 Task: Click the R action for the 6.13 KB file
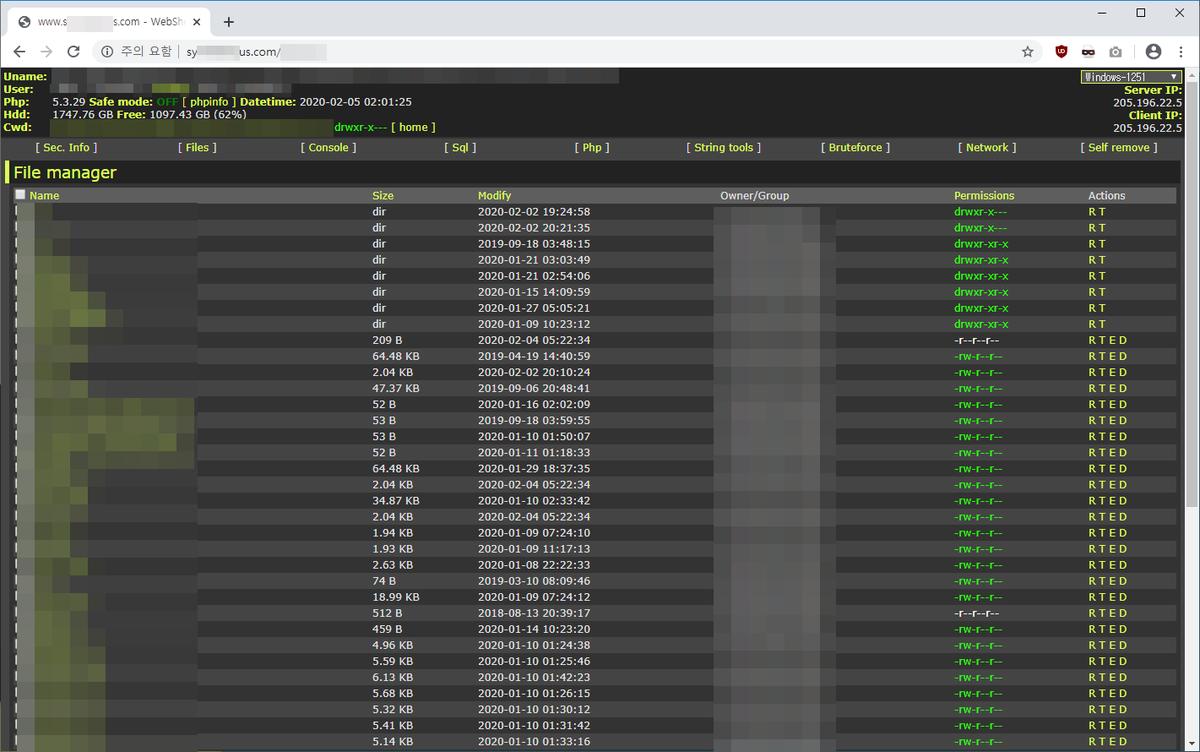click(1092, 677)
